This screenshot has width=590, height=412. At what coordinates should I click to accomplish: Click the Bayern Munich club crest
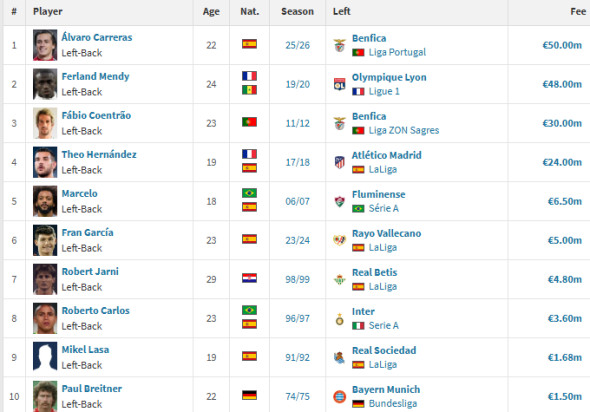coord(339,397)
